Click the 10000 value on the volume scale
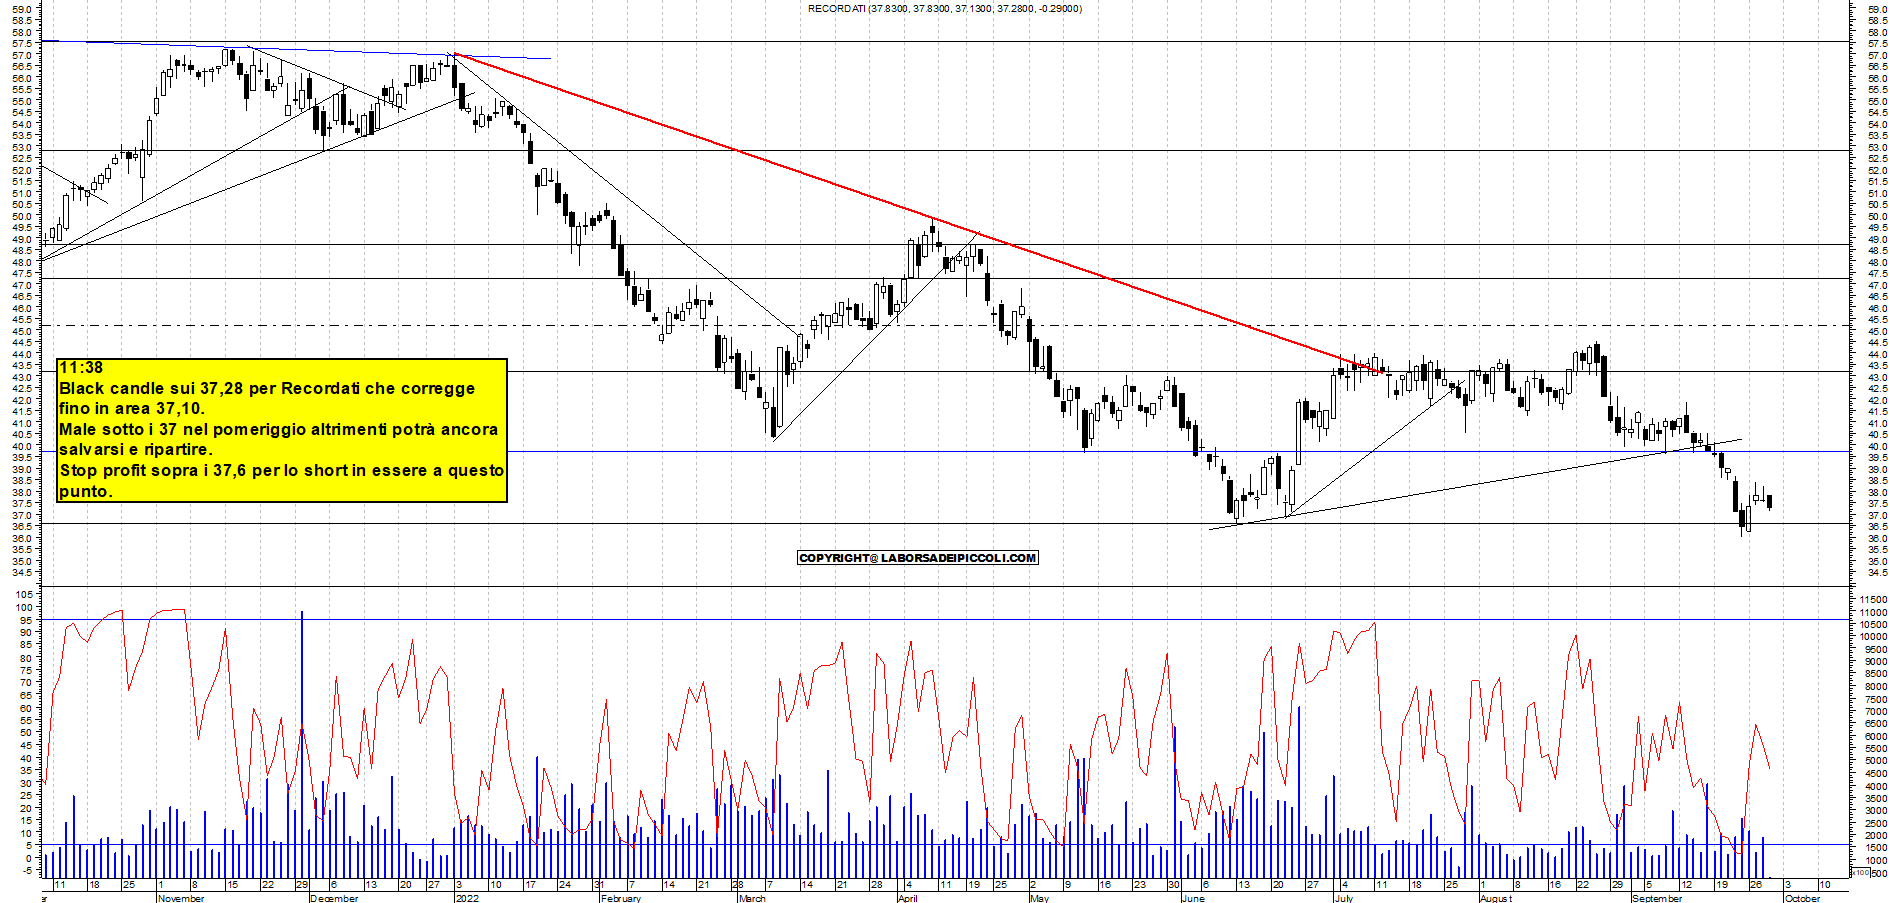The height and width of the screenshot is (903, 1890). [1873, 637]
